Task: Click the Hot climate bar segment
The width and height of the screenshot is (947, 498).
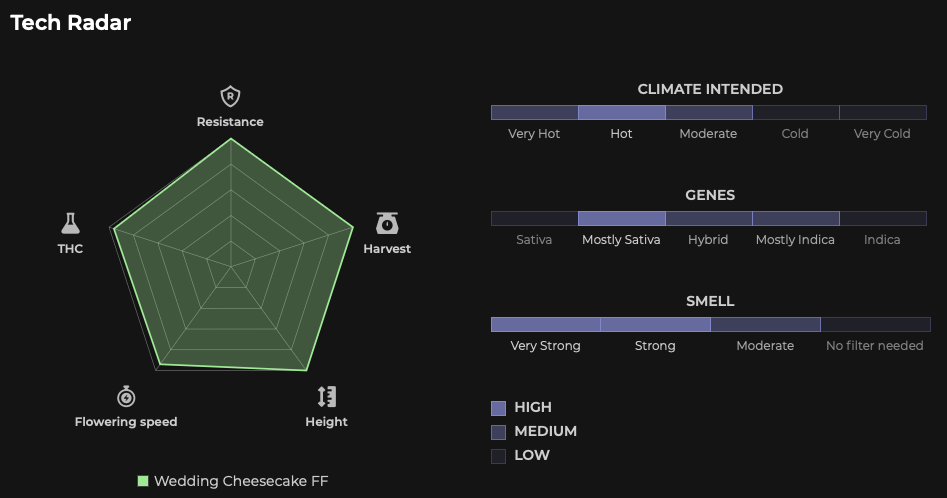Action: (x=621, y=113)
